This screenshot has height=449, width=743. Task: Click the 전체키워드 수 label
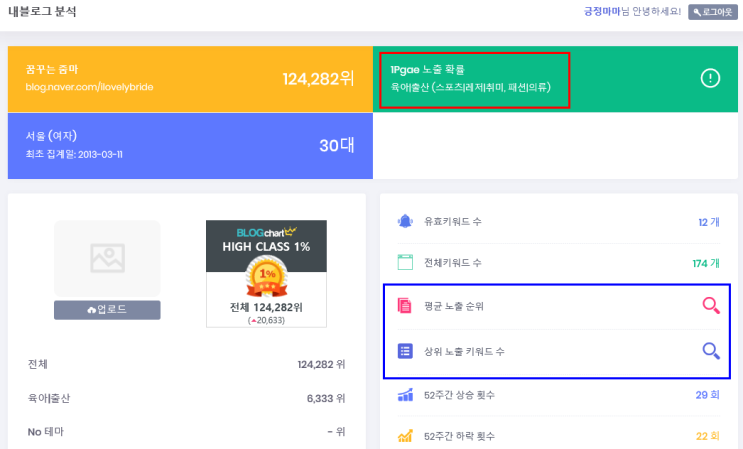click(453, 262)
